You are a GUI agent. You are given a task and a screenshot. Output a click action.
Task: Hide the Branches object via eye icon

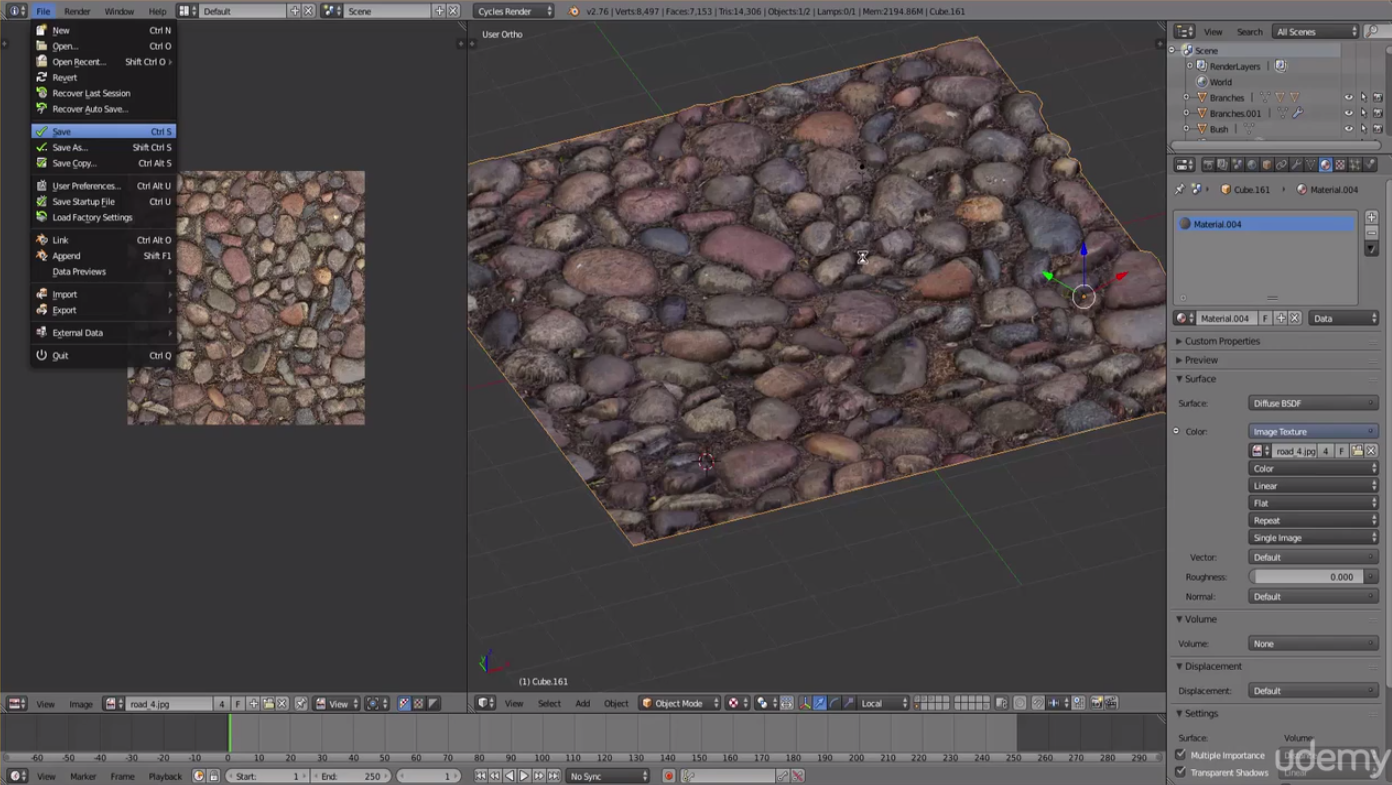tap(1348, 98)
